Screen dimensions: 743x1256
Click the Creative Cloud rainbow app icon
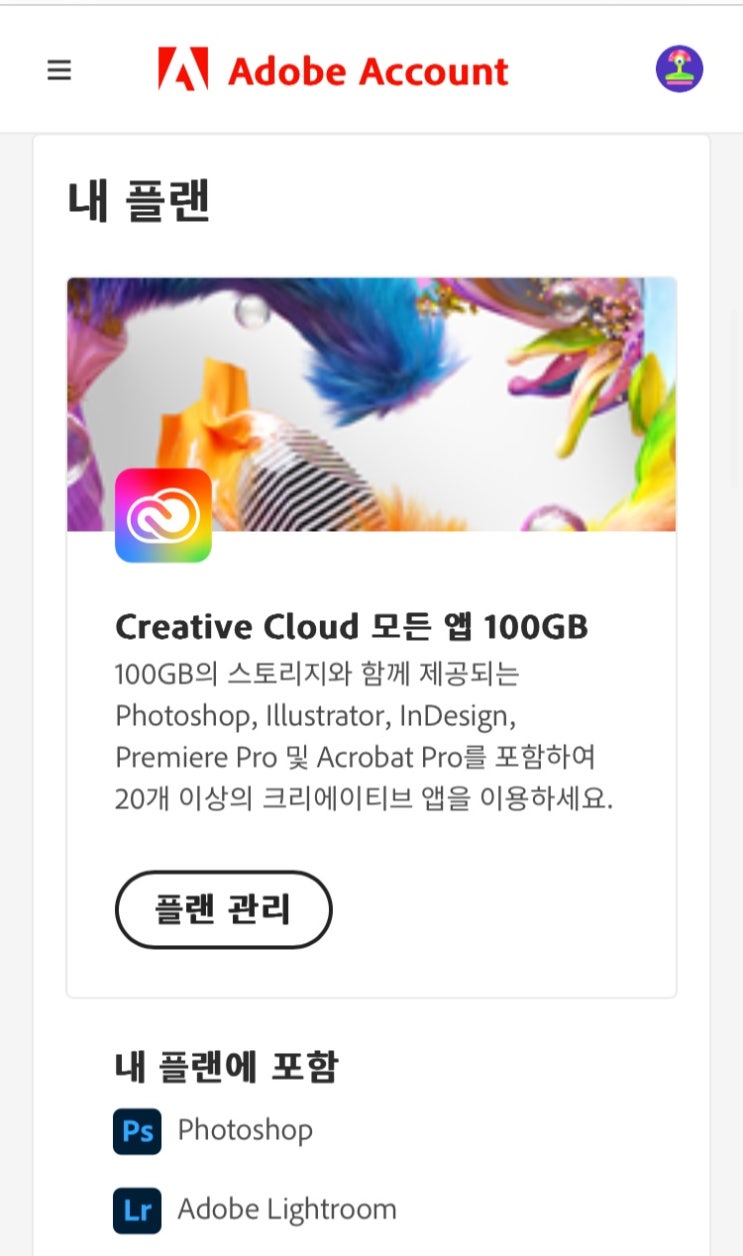tap(163, 515)
